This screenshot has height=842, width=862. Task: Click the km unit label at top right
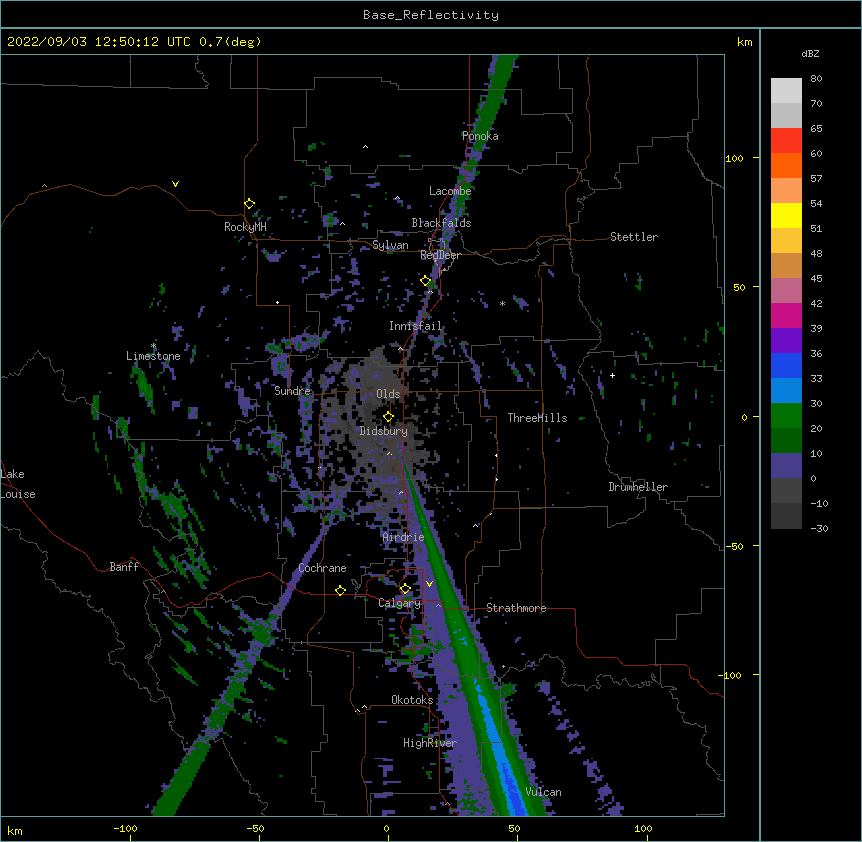[x=744, y=42]
